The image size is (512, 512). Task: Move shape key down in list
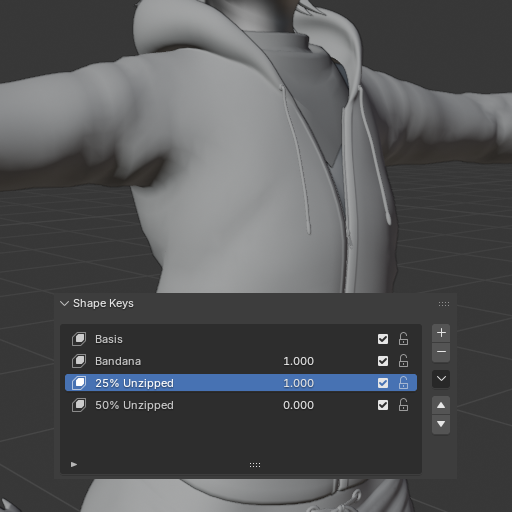tap(441, 424)
